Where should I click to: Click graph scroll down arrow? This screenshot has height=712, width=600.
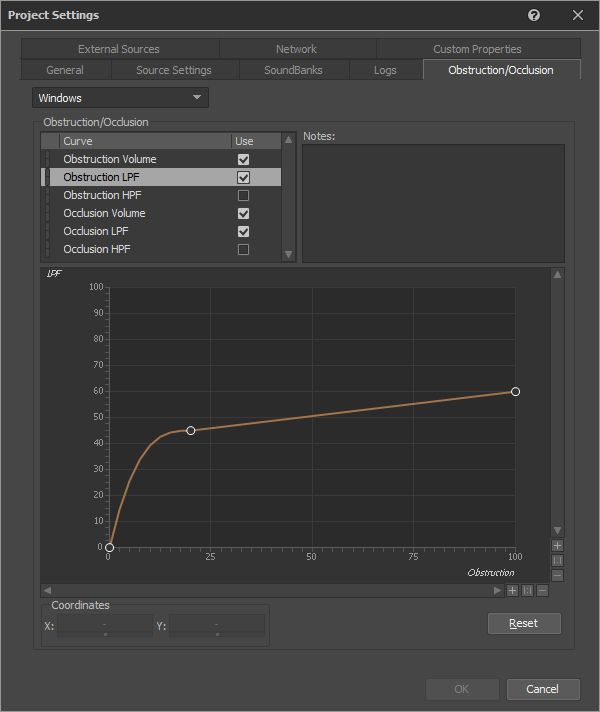557,530
